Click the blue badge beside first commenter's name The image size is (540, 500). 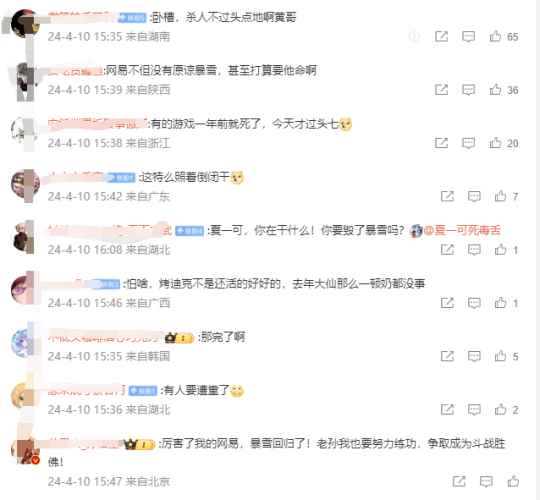(132, 17)
